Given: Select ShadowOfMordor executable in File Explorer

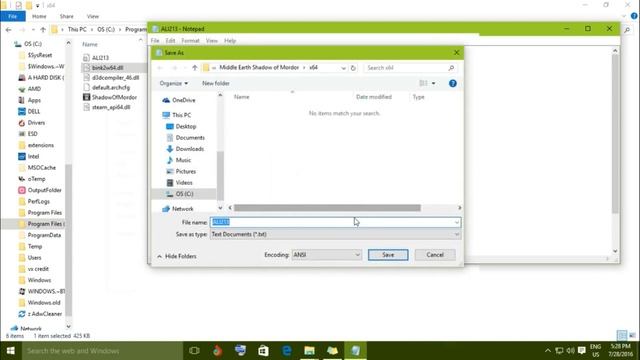Looking at the screenshot, I should [x=114, y=97].
